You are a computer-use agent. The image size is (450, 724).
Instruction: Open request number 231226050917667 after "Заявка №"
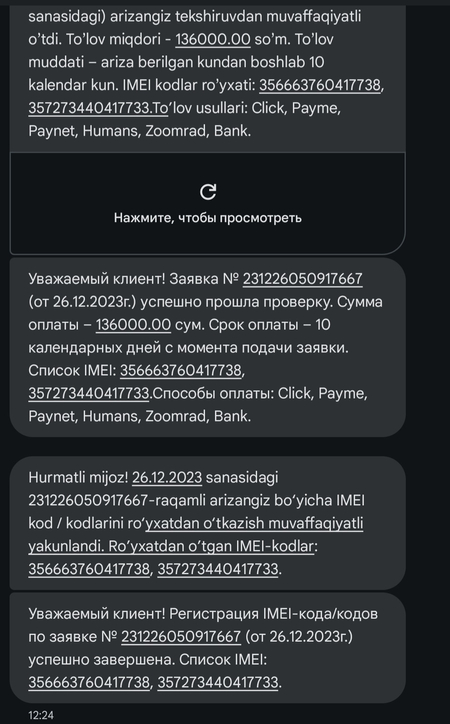pos(302,279)
